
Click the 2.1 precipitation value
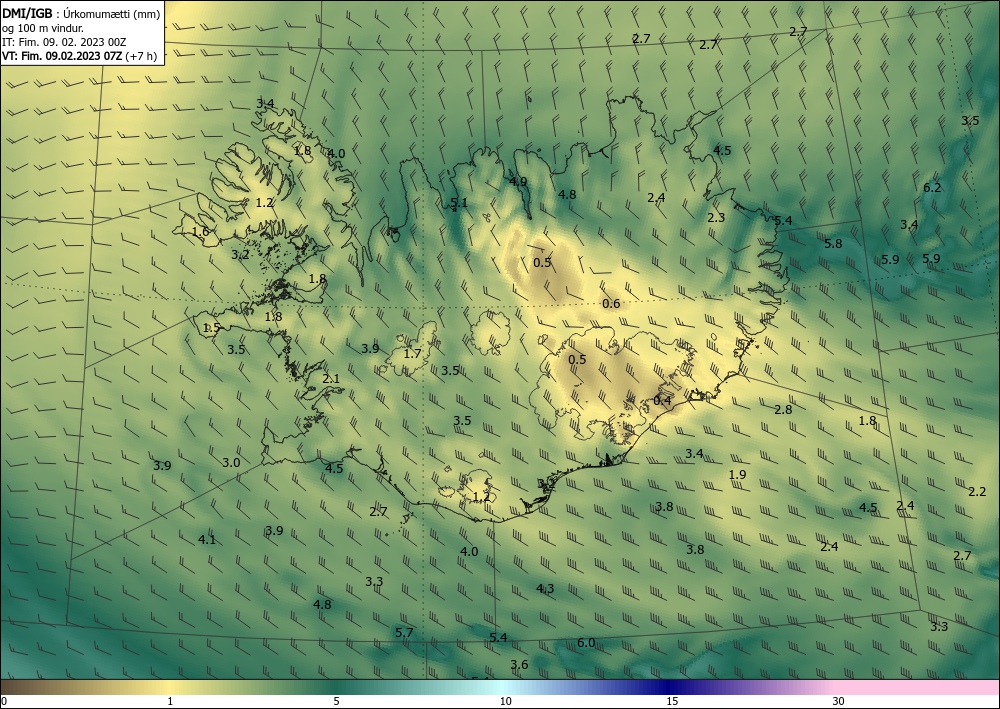tap(331, 379)
